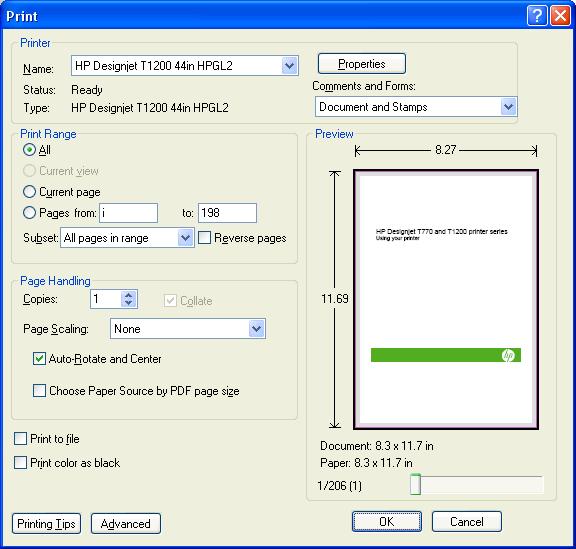Click the Ready status text
This screenshot has width=576, height=549.
click(x=87, y=90)
